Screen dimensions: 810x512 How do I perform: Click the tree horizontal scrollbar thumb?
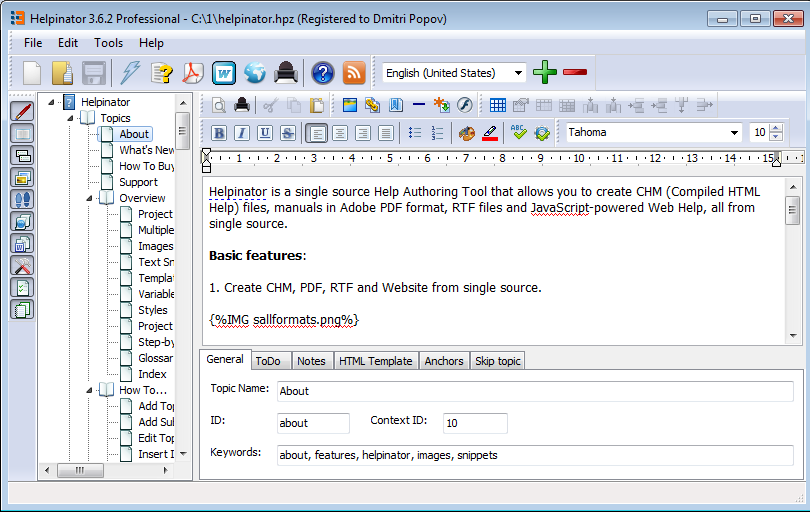[80, 470]
